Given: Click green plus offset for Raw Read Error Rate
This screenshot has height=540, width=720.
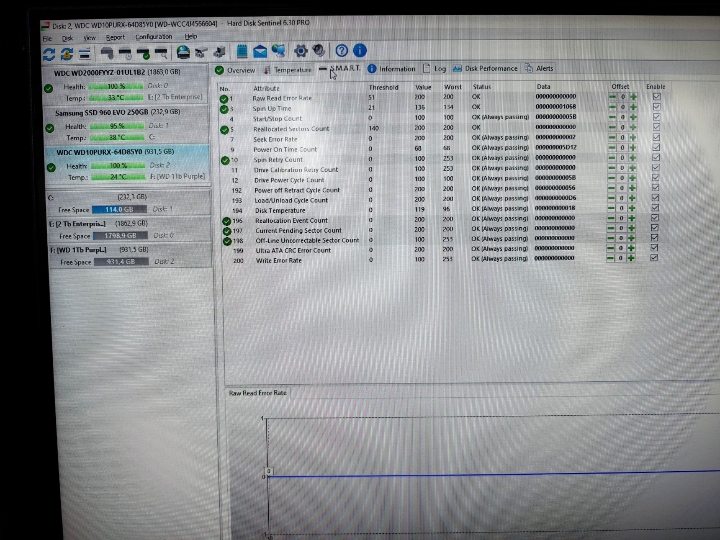Looking at the screenshot, I should 634,96.
